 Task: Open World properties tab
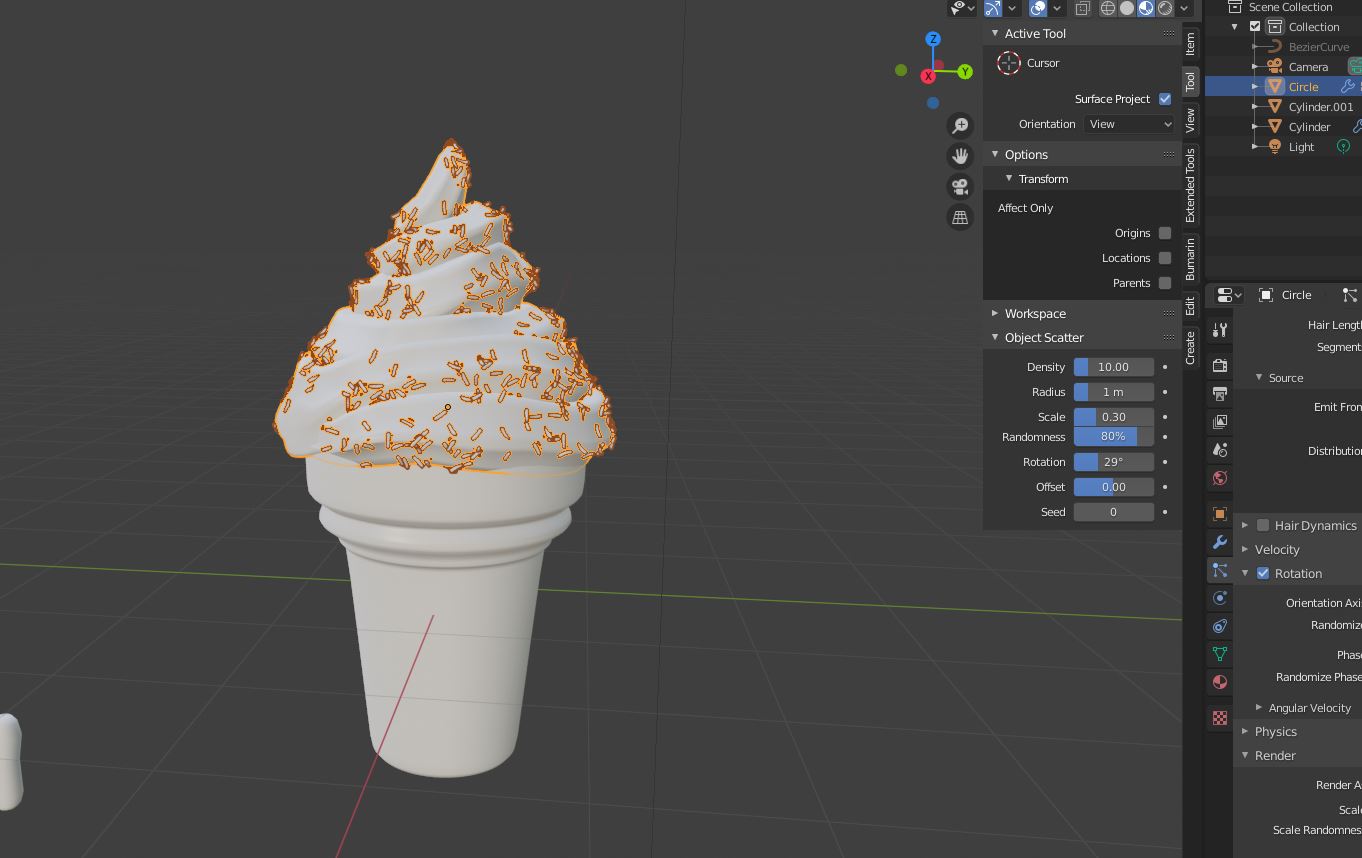(1220, 478)
